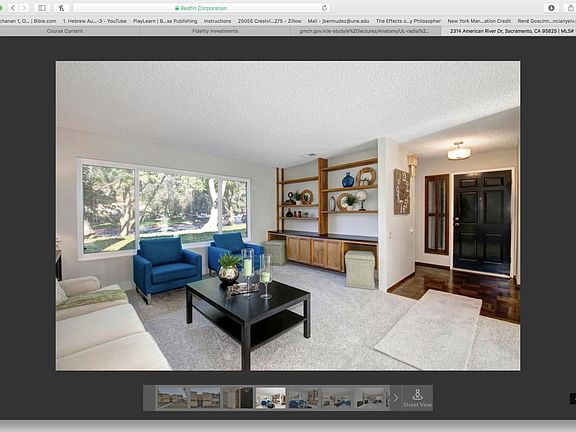Viewport: 576px width, 432px height.
Task: Open the Bible.com bookmark
Action: 28,21
